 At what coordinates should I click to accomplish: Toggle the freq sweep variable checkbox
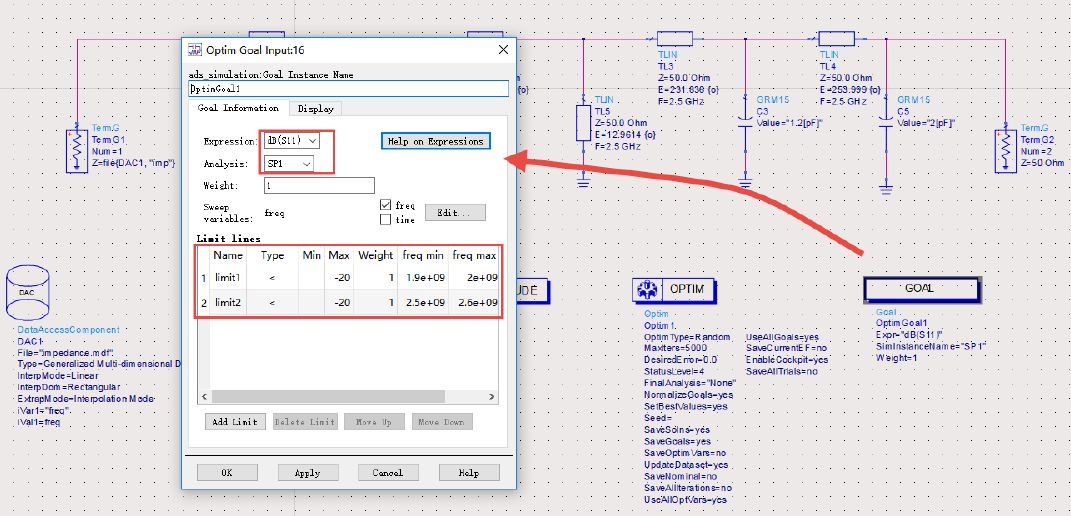[x=385, y=205]
